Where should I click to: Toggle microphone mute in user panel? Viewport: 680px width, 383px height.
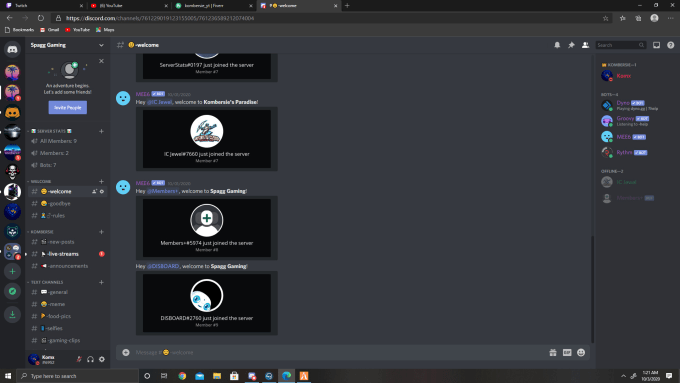[79, 359]
